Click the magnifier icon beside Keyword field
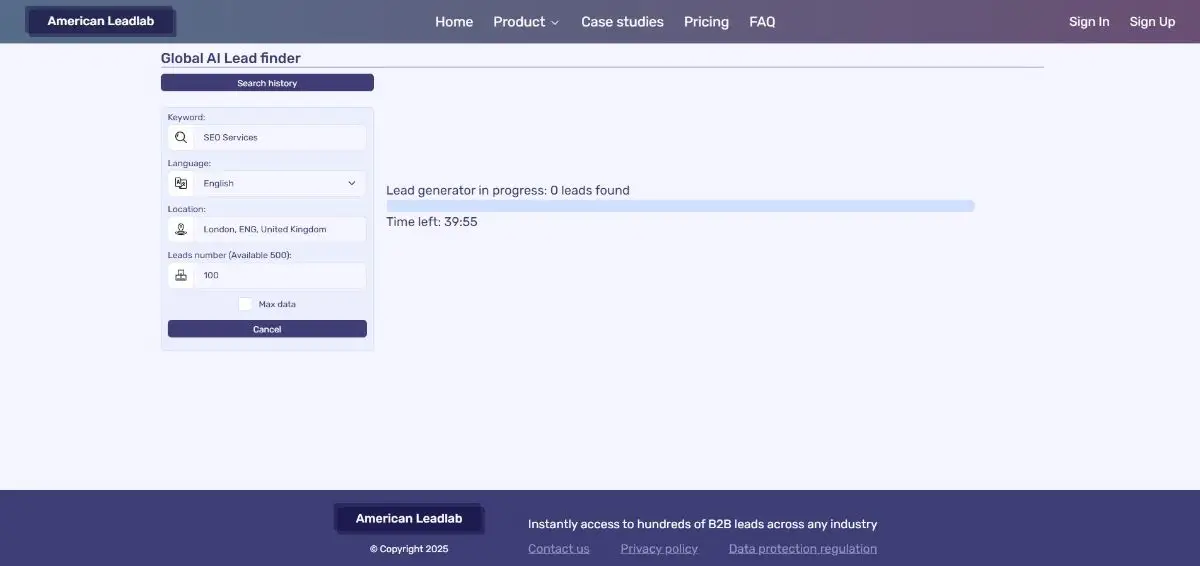Image resolution: width=1200 pixels, height=566 pixels. coord(181,138)
